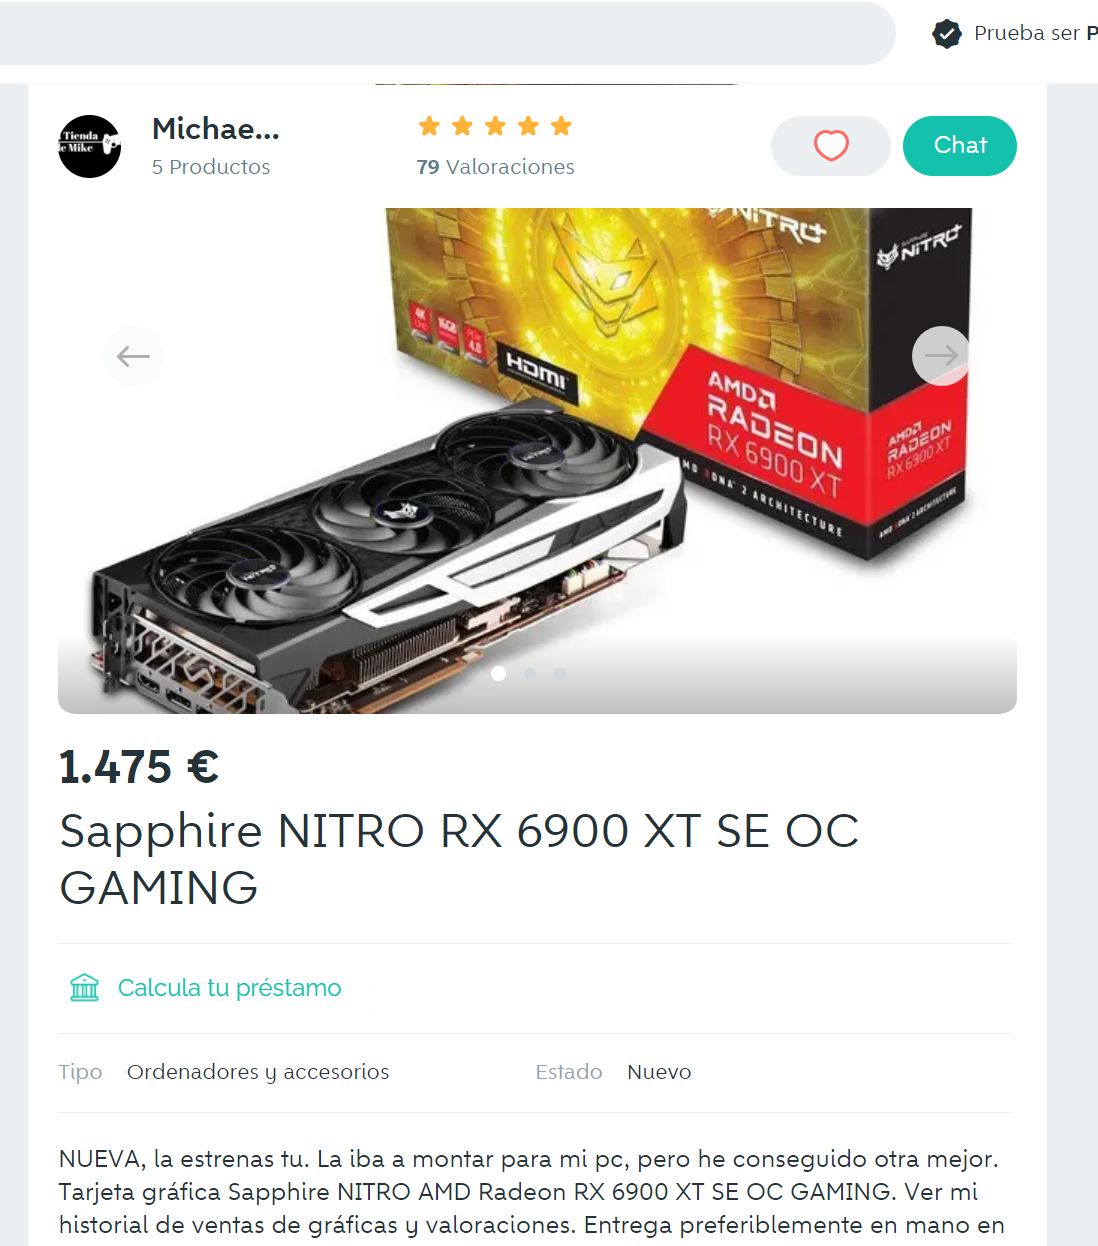Image resolution: width=1098 pixels, height=1246 pixels.
Task: Open seller profile named Michae...
Action: 215,129
